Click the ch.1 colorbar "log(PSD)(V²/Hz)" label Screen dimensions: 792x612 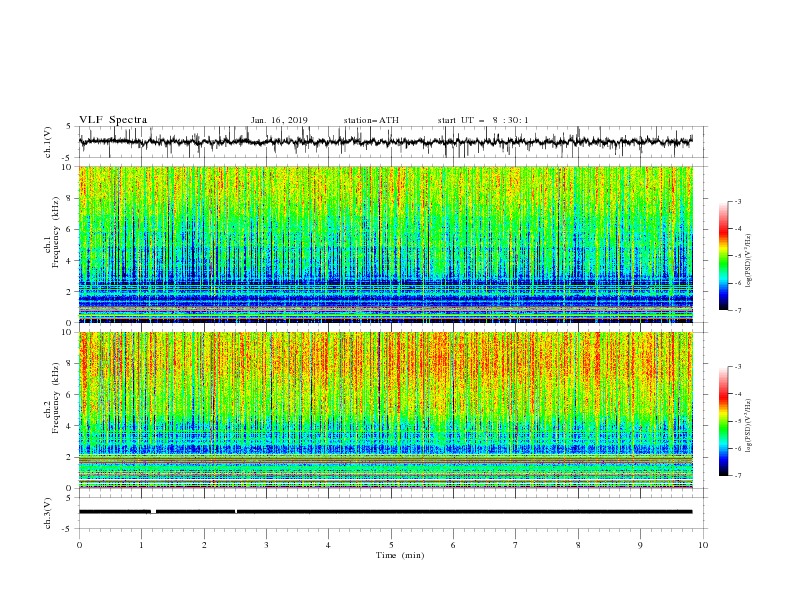[748, 261]
